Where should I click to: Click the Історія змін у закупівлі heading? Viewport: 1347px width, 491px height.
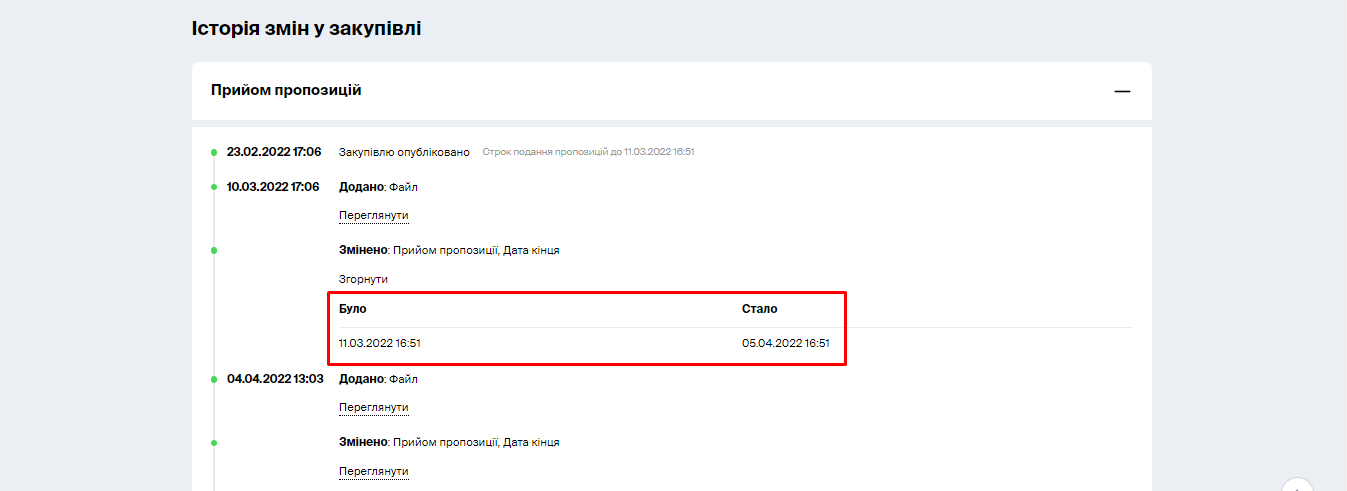coord(306,28)
